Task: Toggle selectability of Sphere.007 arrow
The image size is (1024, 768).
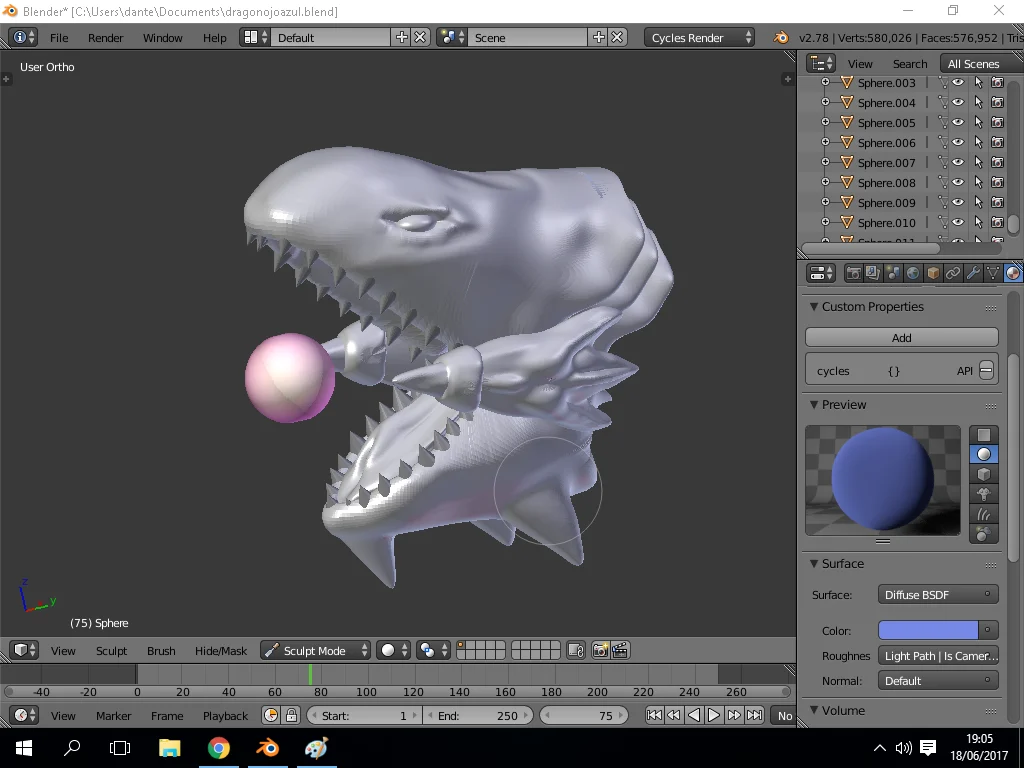Action: point(978,162)
